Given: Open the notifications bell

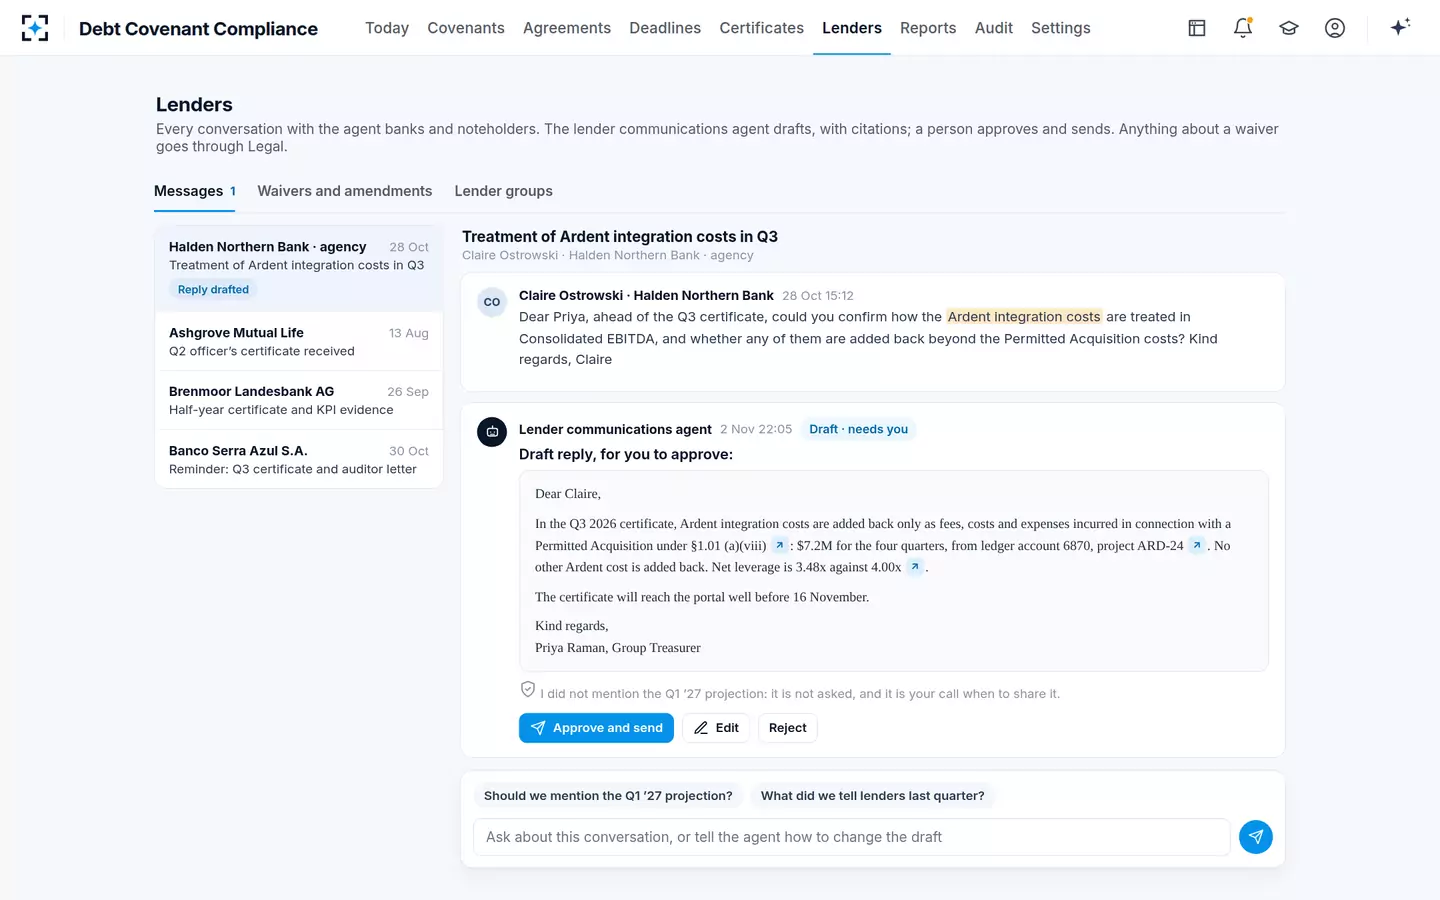Looking at the screenshot, I should coord(1243,28).
